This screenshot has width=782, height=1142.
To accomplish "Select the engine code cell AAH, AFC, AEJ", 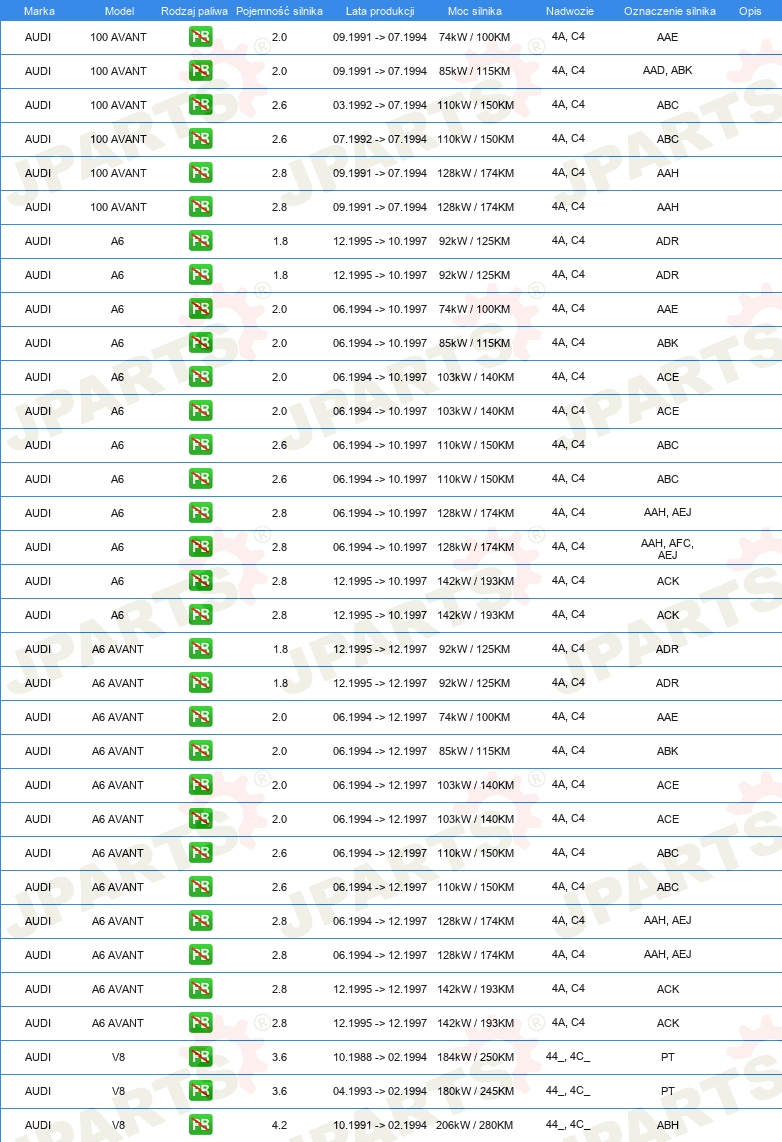I will [668, 549].
